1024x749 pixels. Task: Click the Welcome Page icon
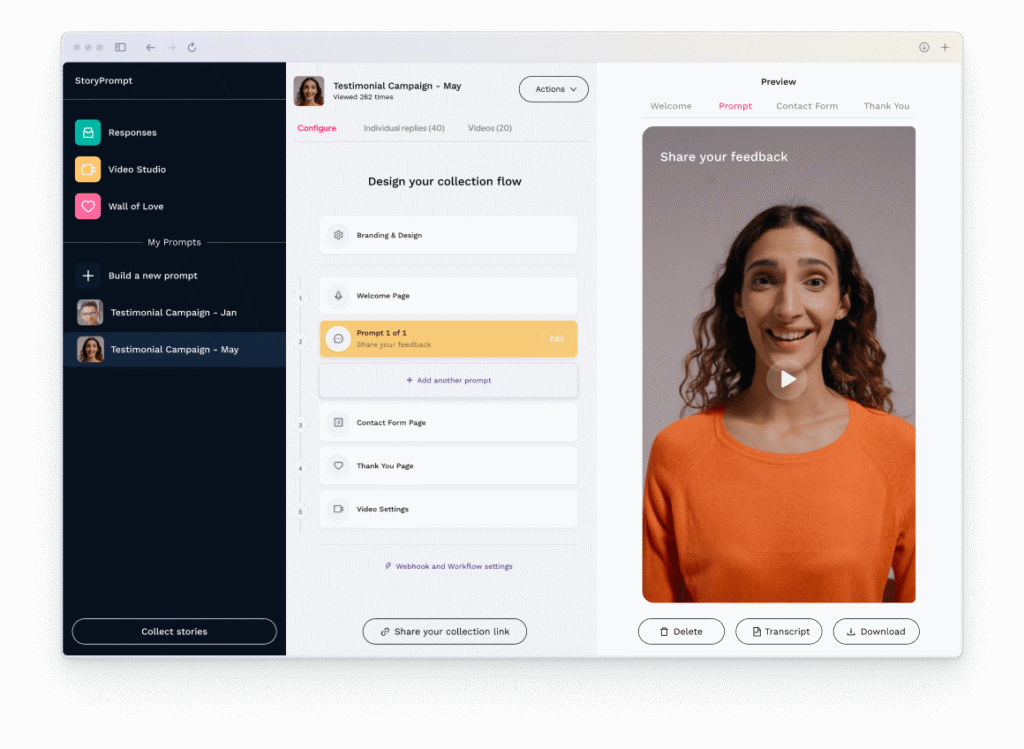click(x=338, y=296)
